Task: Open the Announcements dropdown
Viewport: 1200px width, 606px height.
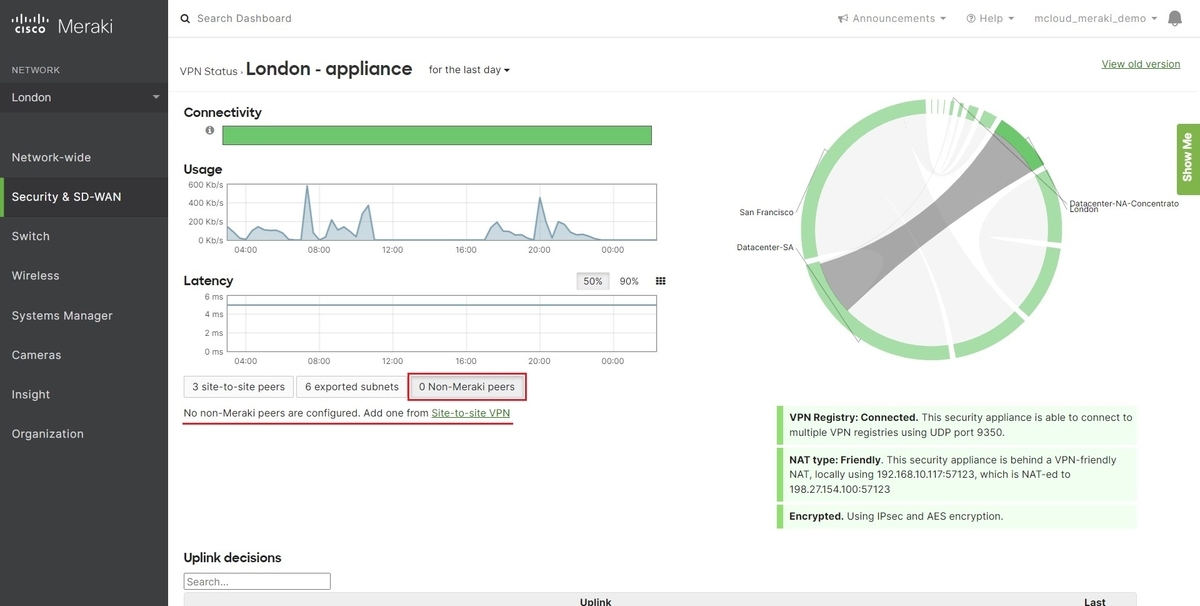Action: (x=892, y=18)
